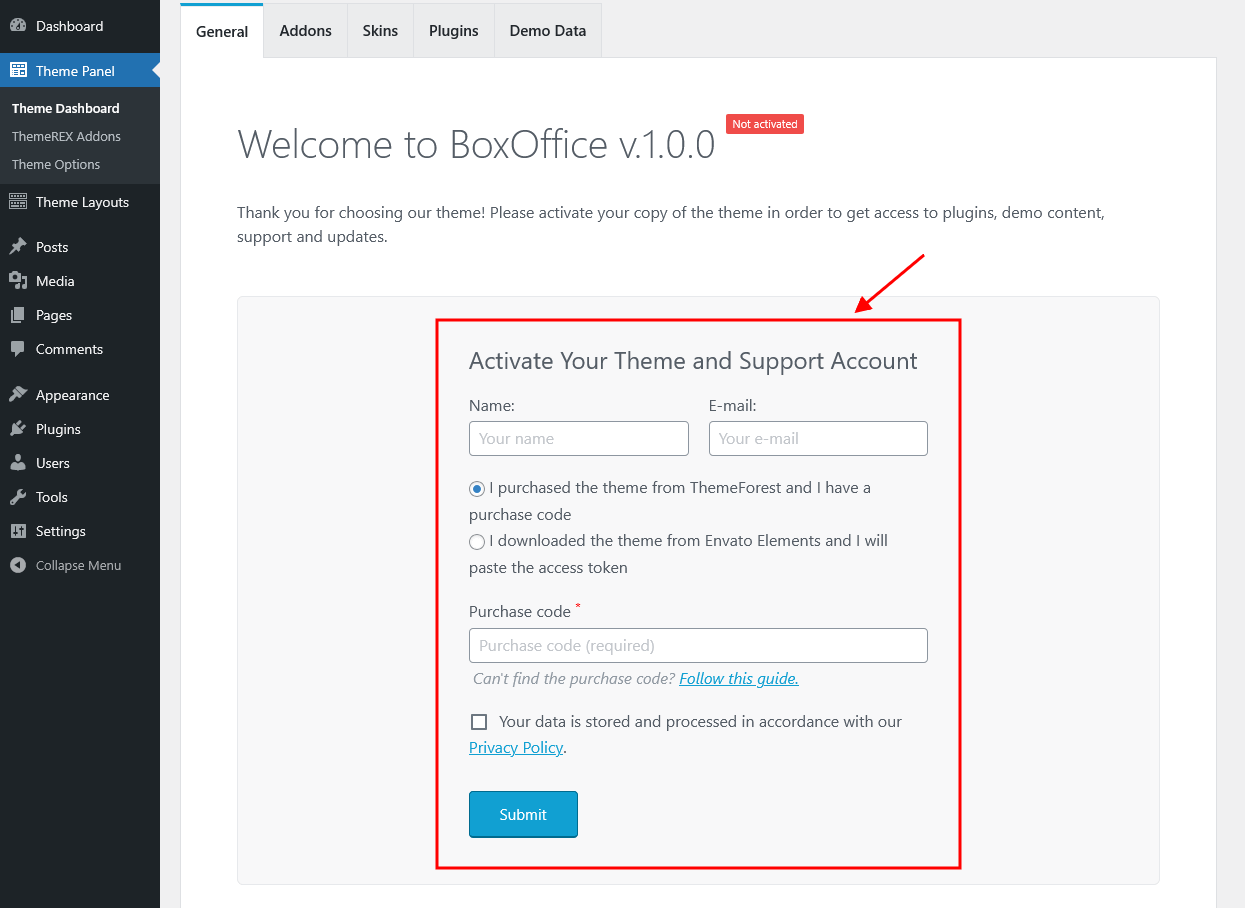
Task: Open the Posts menu item
Action: coord(80,247)
